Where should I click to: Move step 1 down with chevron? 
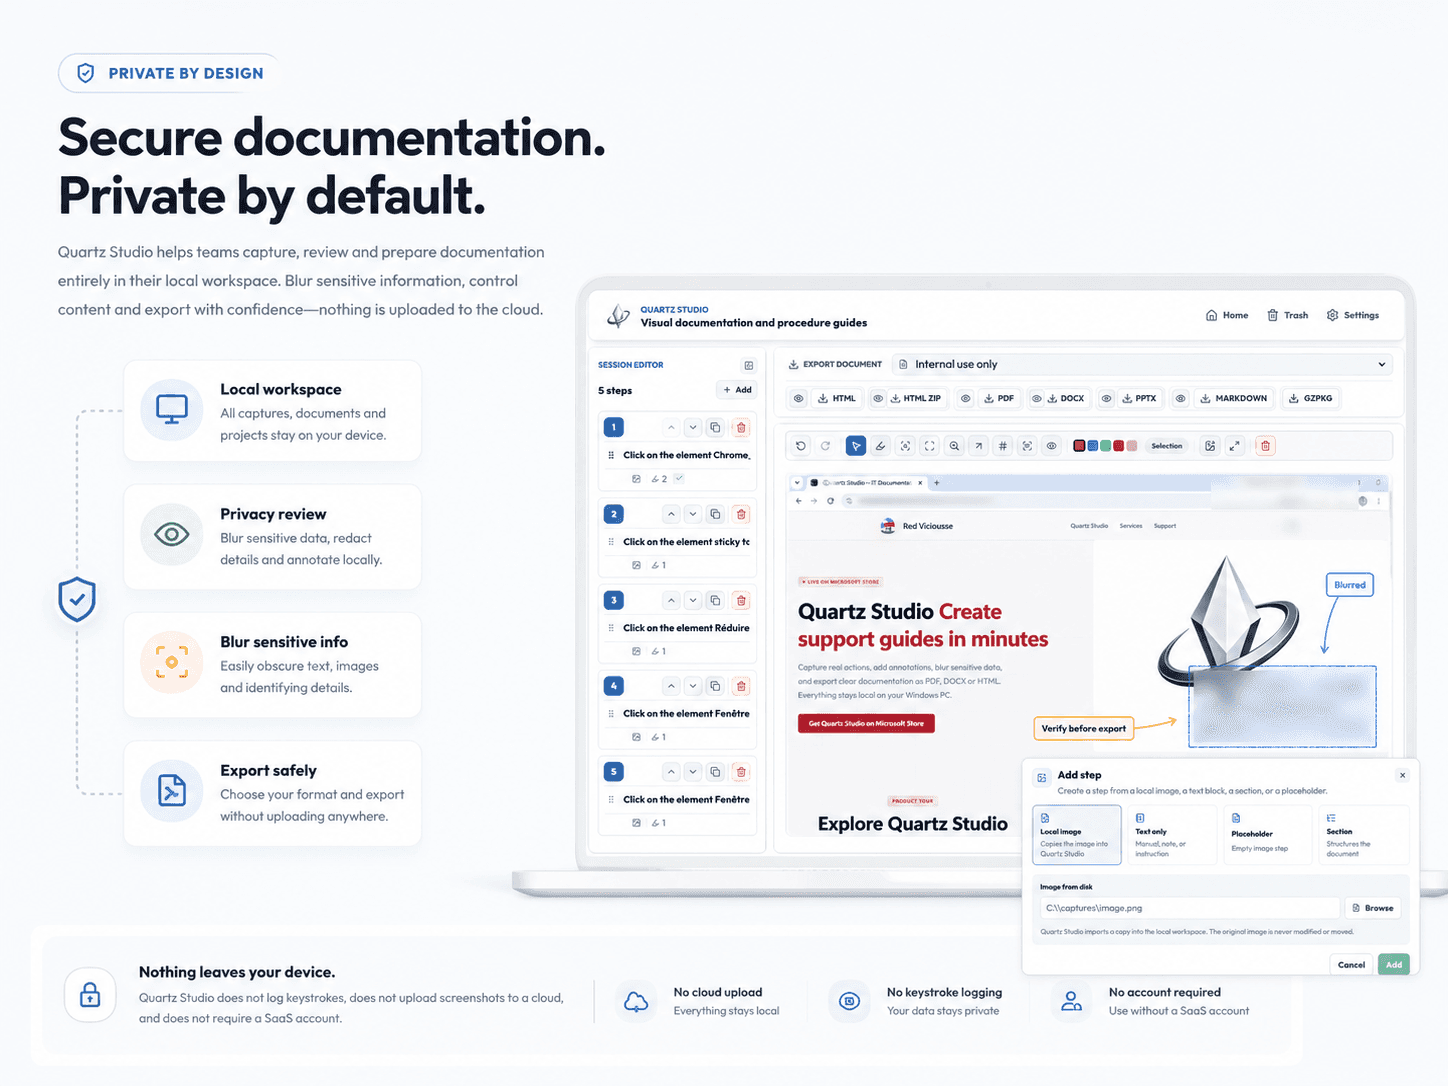(692, 427)
